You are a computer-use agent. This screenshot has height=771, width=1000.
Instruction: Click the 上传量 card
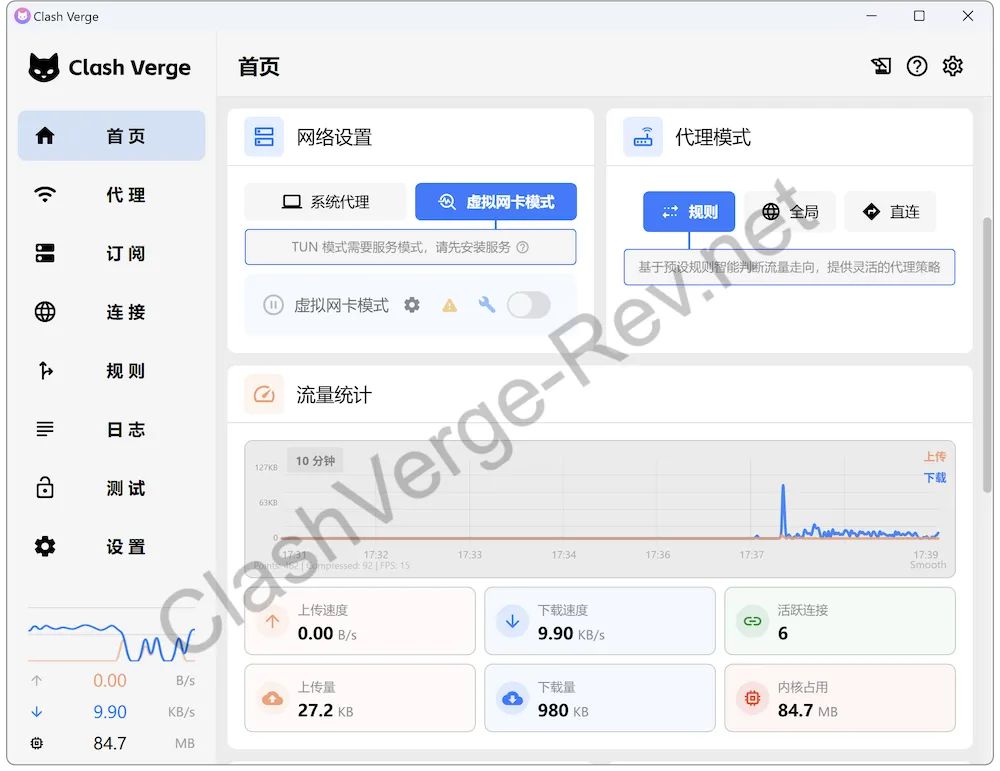[360, 698]
